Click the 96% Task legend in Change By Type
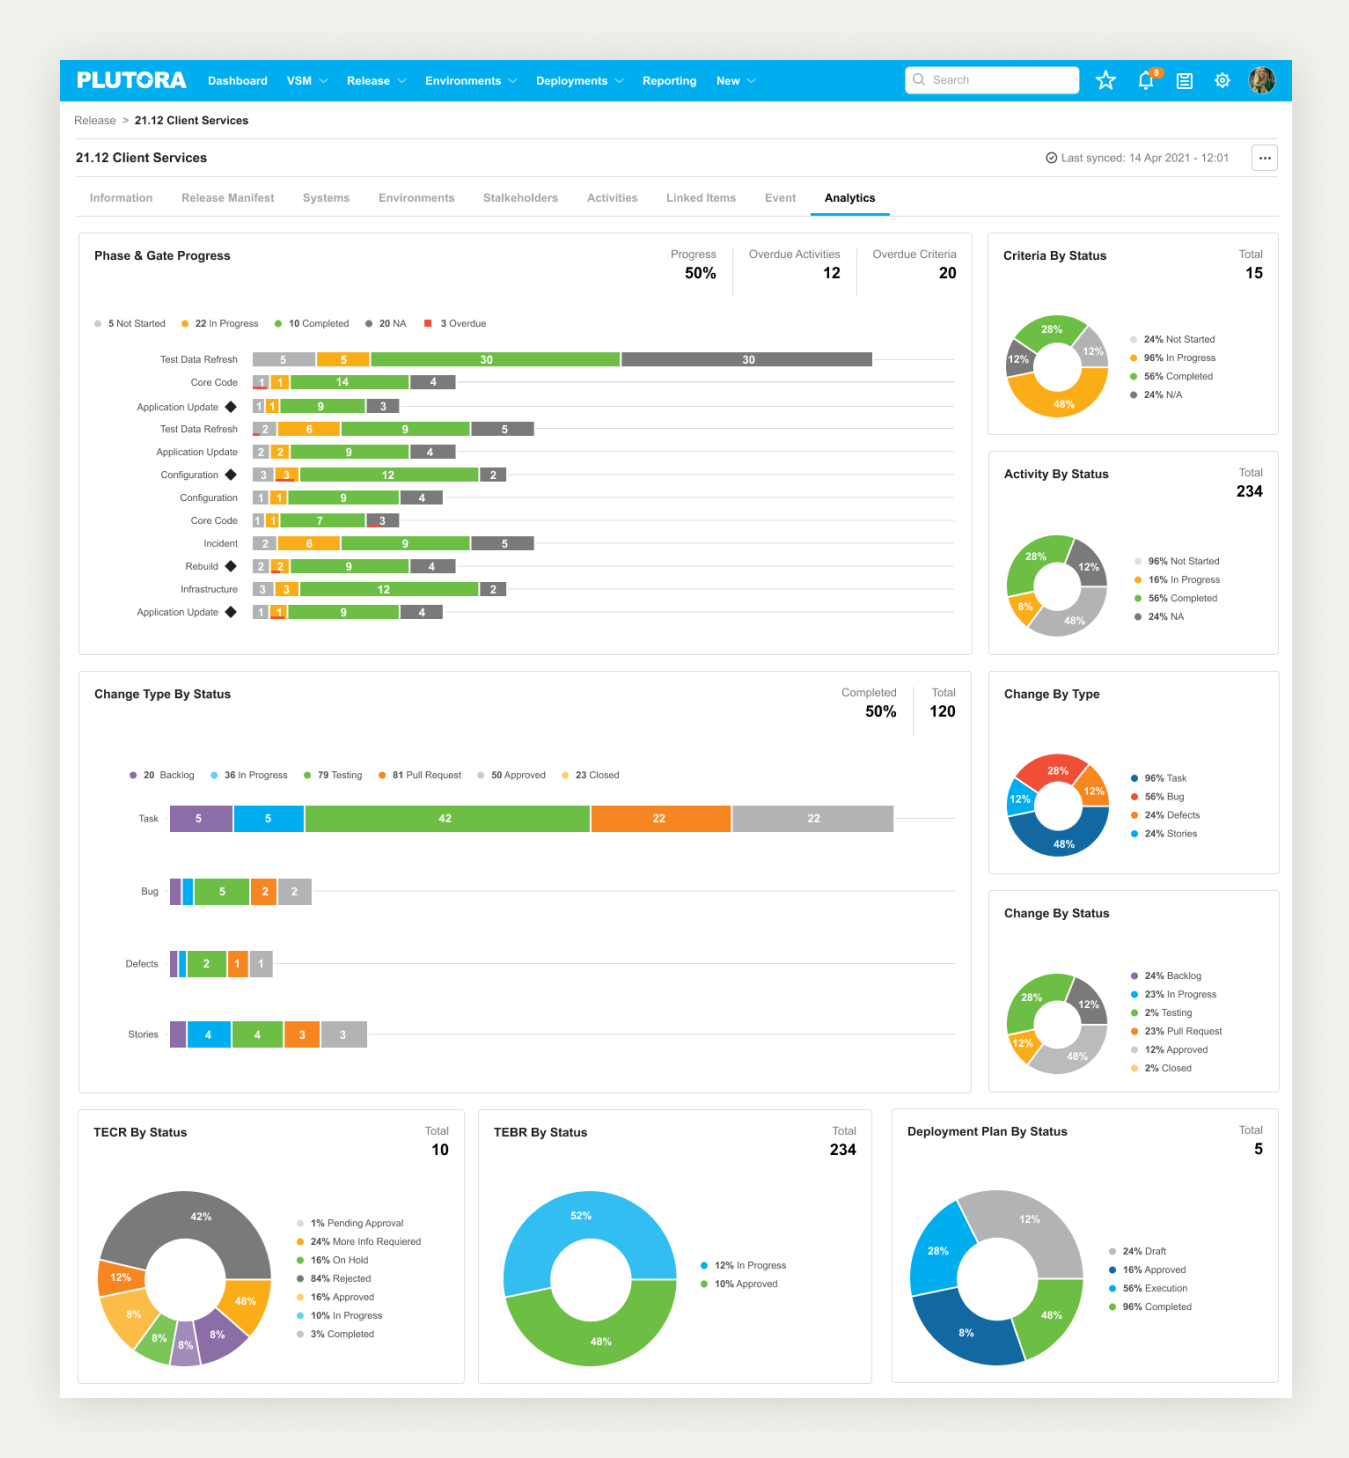This screenshot has width=1349, height=1458. pos(1158,778)
